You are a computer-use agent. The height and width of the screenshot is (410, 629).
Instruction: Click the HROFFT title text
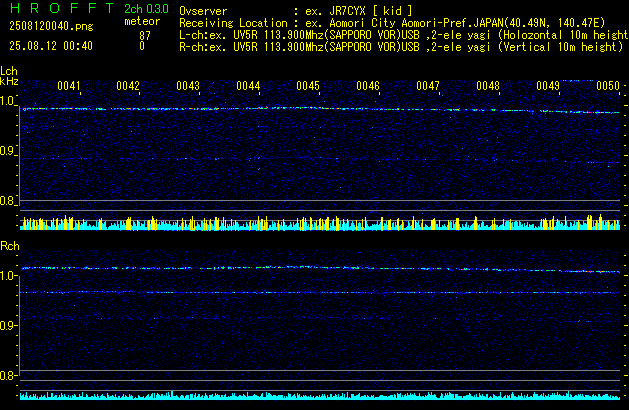(62, 8)
